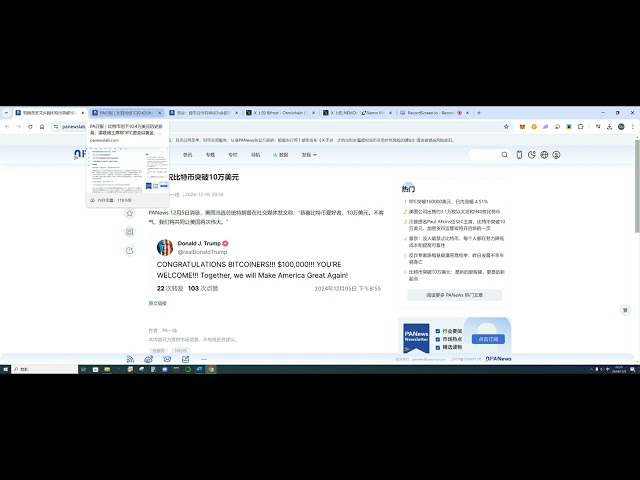Image resolution: width=640 pixels, height=480 pixels.
Task: Switch PANews to dark mode
Action: (x=531, y=155)
